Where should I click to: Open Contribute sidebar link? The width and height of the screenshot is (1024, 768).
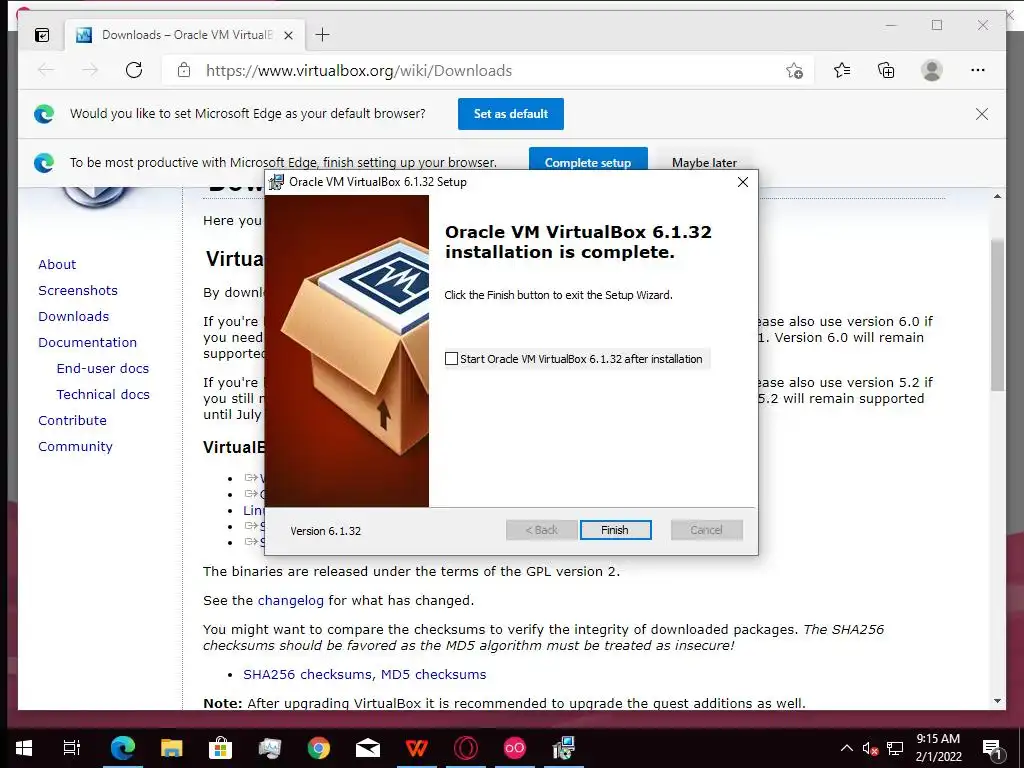72,421
